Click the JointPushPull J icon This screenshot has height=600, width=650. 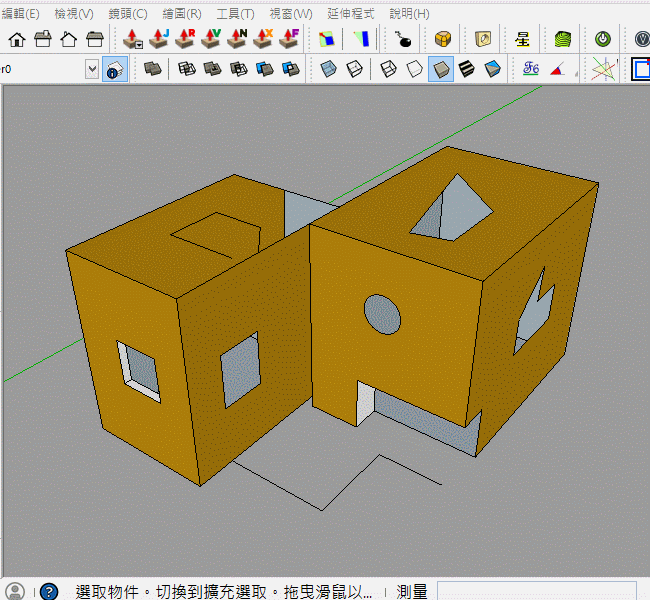[159, 39]
